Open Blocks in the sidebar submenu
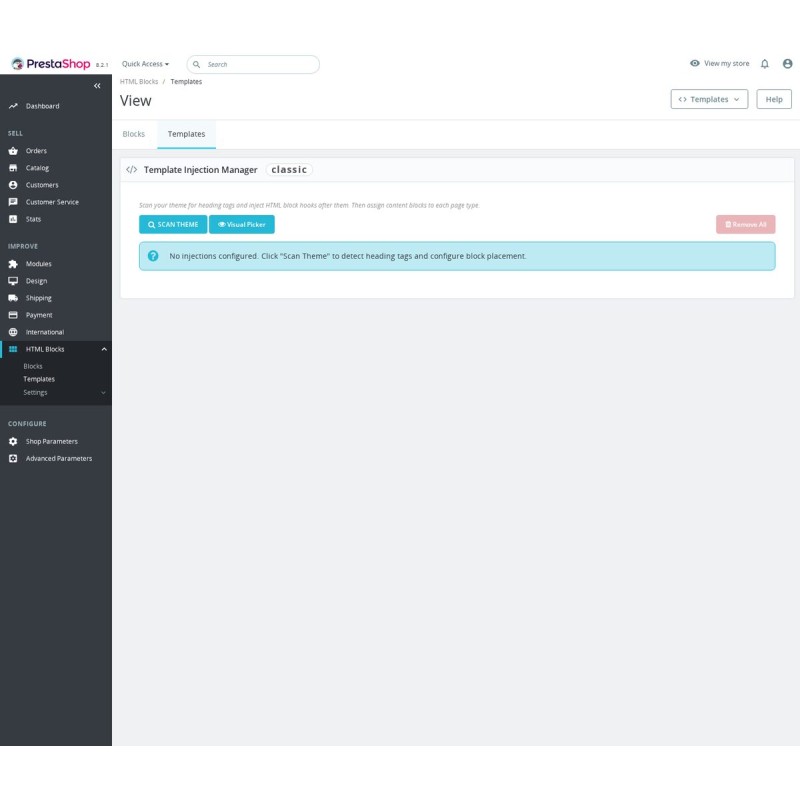This screenshot has width=800, height=800. pos(33,366)
